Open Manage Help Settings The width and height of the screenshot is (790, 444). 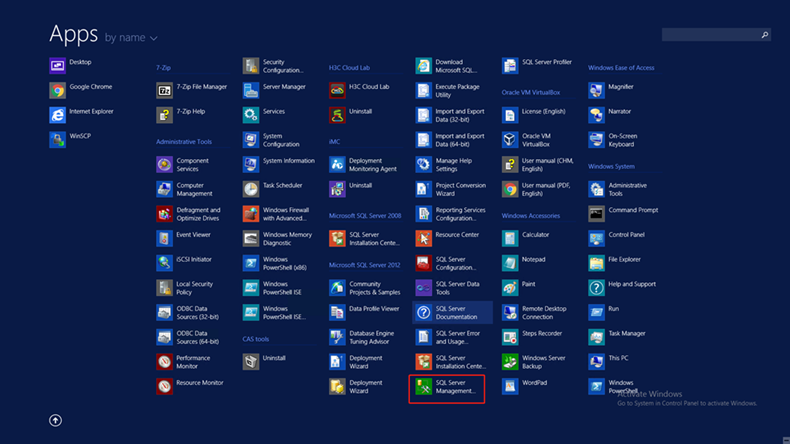point(444,164)
